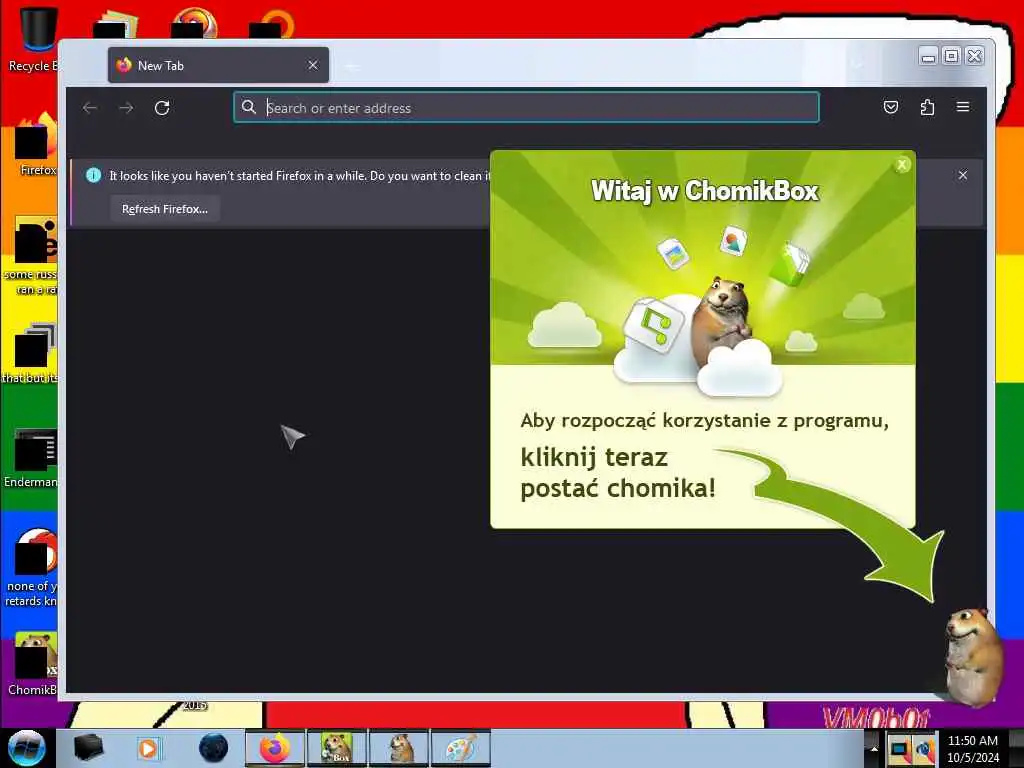
Task: Click the dark globe taskbar icon
Action: coord(213,748)
